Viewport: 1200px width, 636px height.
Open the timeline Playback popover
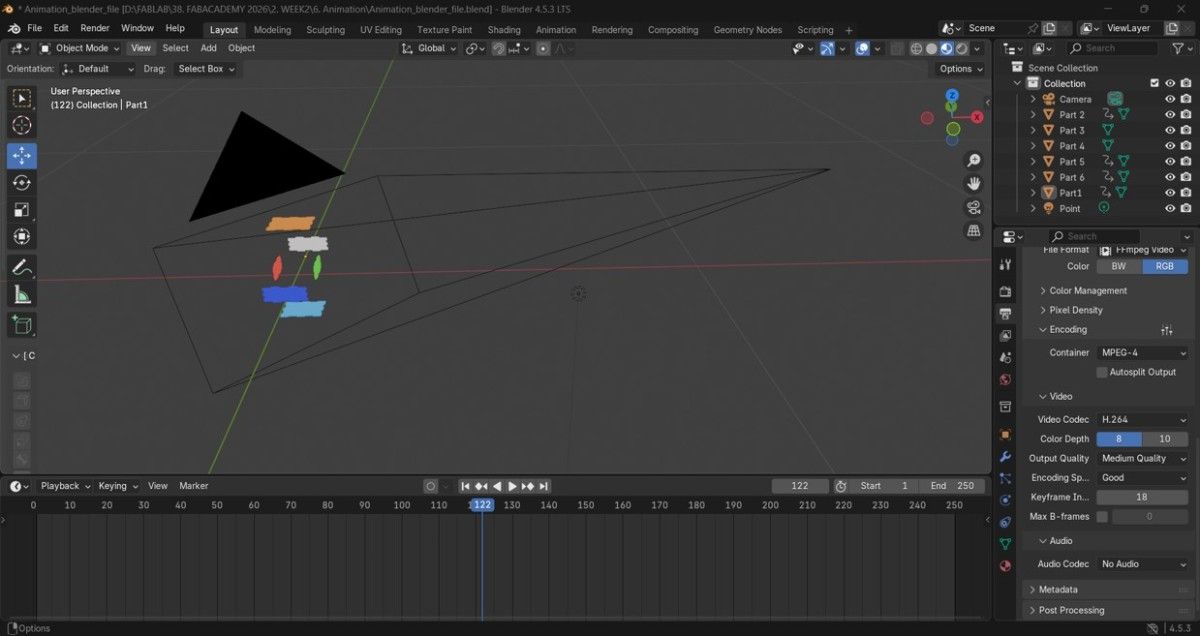tap(64, 486)
